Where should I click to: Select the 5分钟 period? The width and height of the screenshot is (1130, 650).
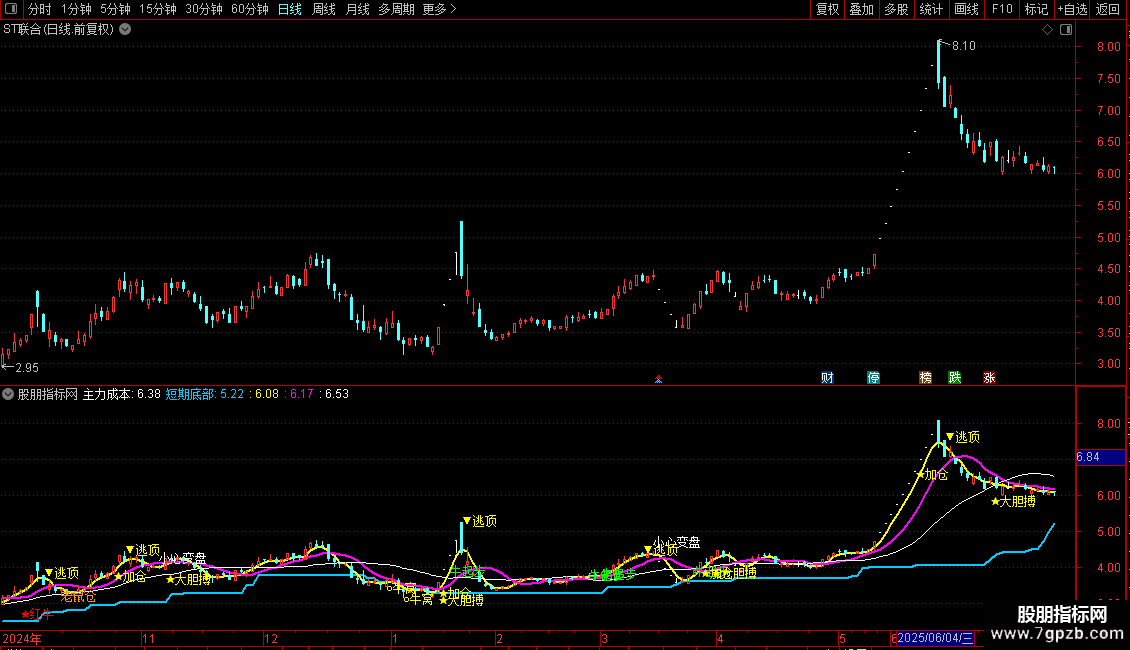click(x=115, y=9)
